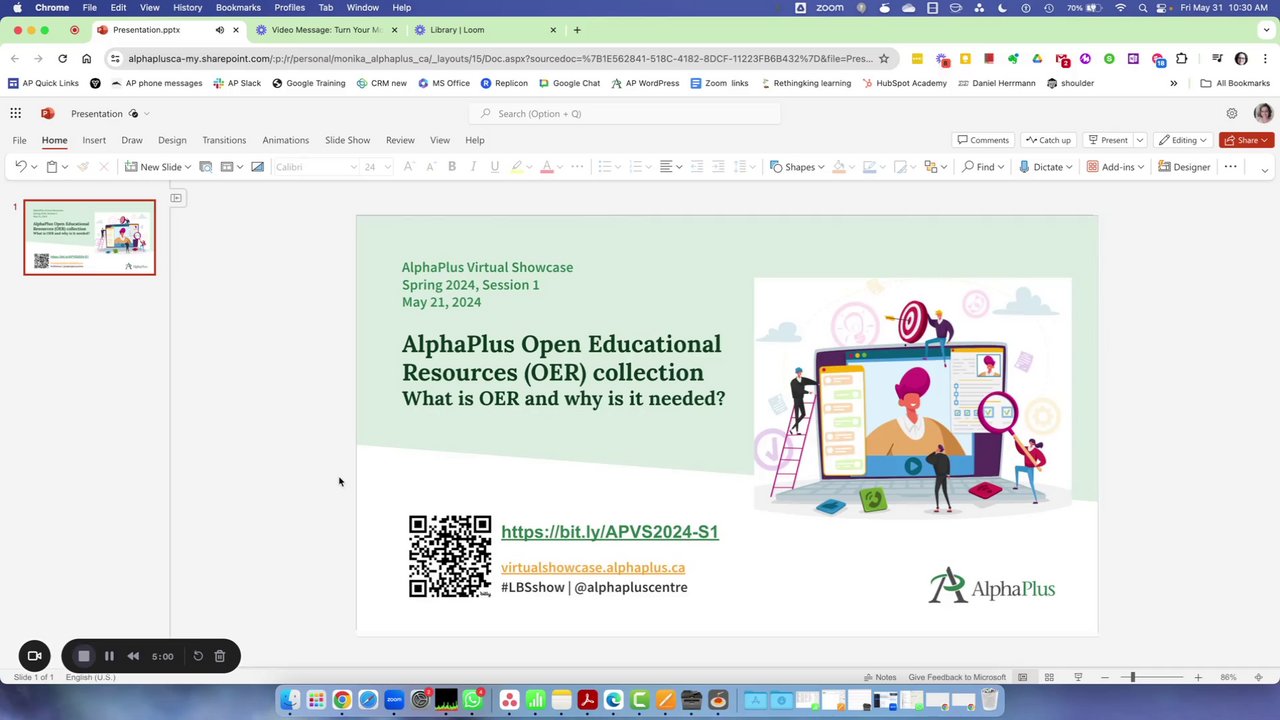Viewport: 1280px width, 720px height.
Task: Stop the Loom recording
Action: point(84,656)
